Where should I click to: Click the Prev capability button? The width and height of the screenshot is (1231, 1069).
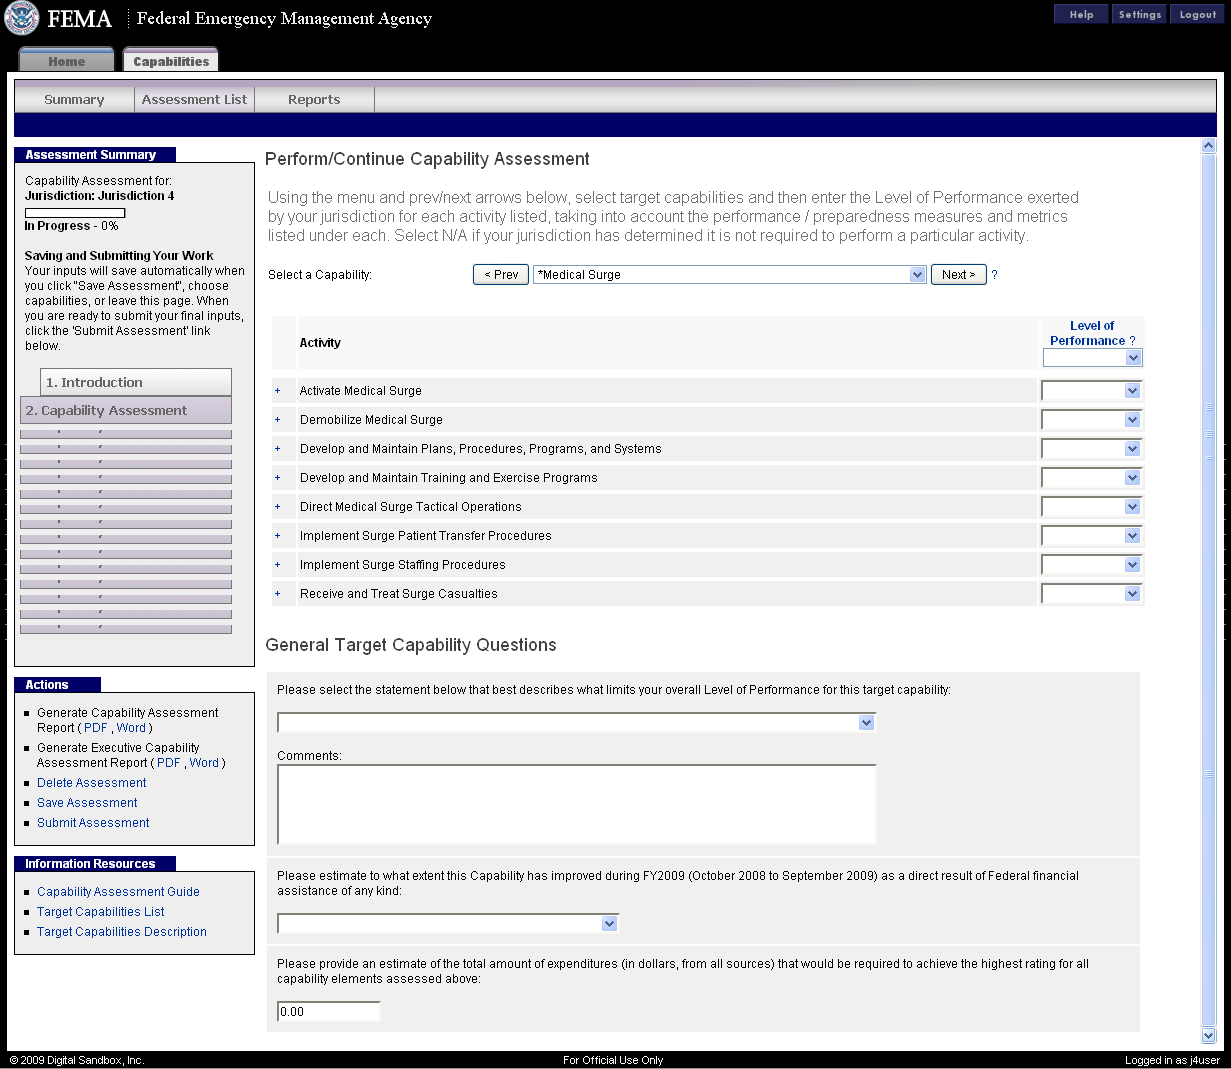(x=501, y=275)
